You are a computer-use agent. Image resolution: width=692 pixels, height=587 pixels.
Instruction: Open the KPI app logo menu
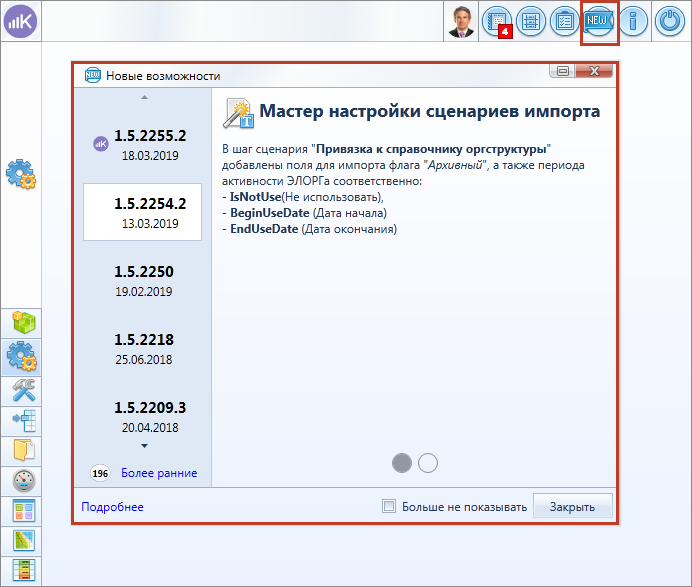pyautogui.click(x=21, y=21)
